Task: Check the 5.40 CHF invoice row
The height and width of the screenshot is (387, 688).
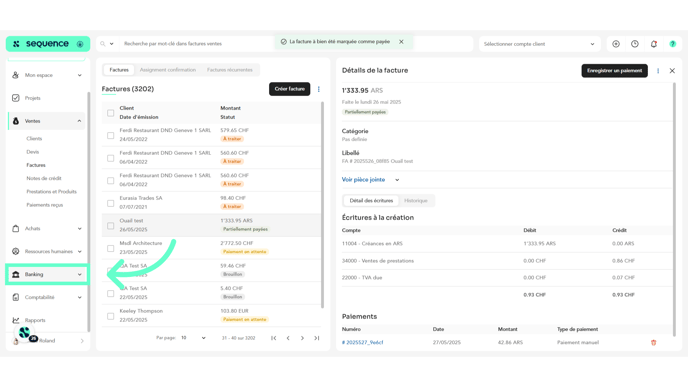Action: tap(111, 293)
